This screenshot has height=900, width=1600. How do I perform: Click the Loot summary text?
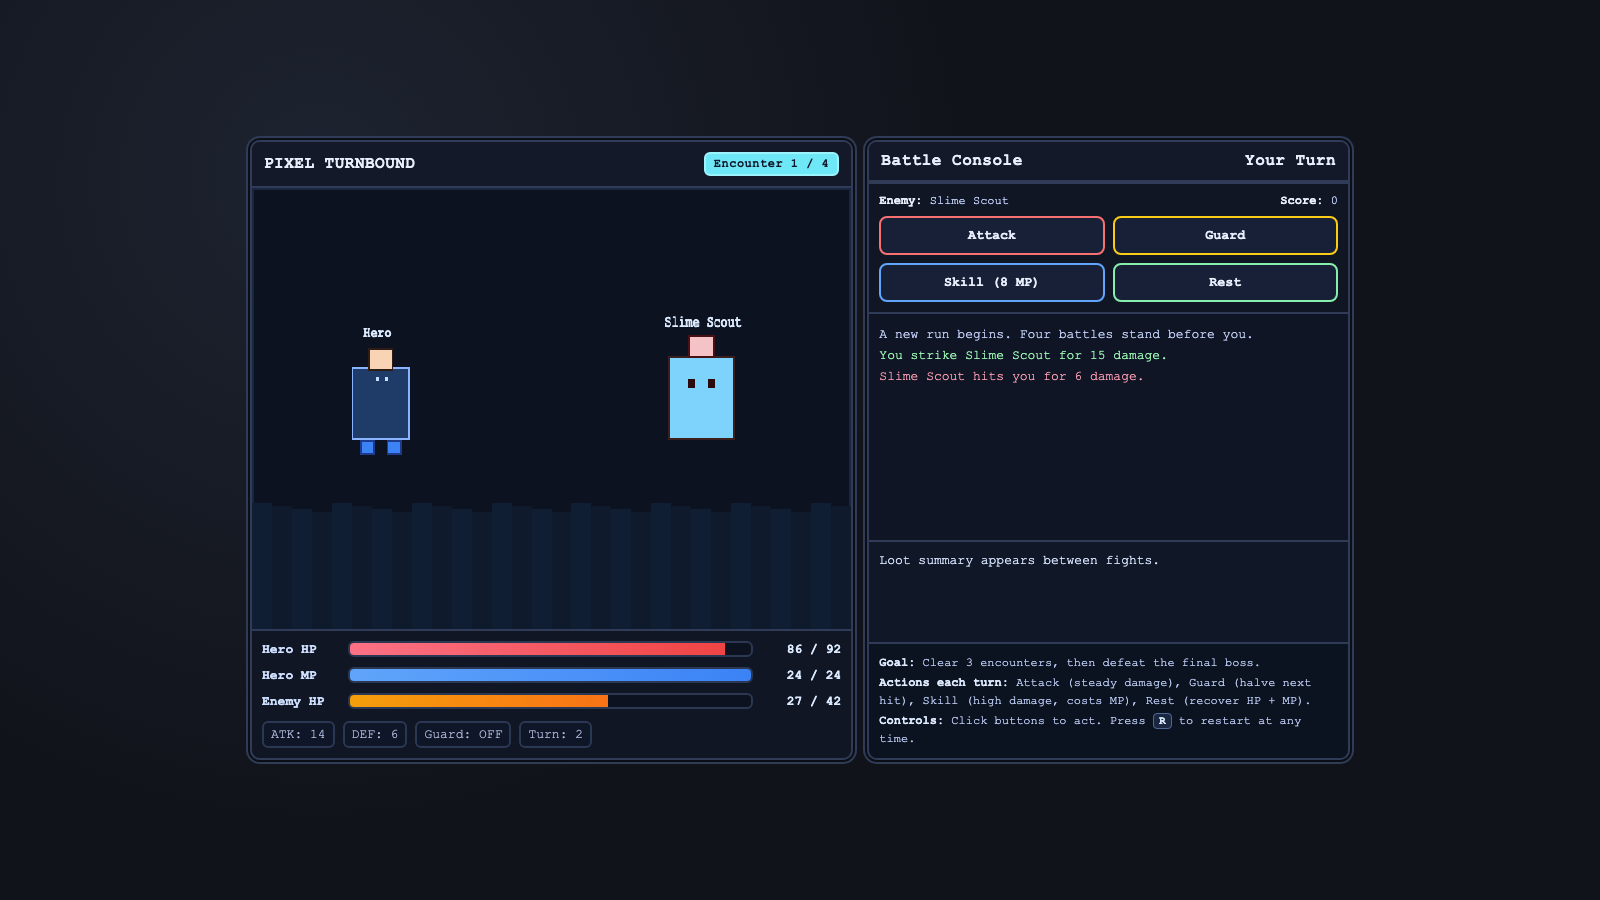pos(1019,561)
